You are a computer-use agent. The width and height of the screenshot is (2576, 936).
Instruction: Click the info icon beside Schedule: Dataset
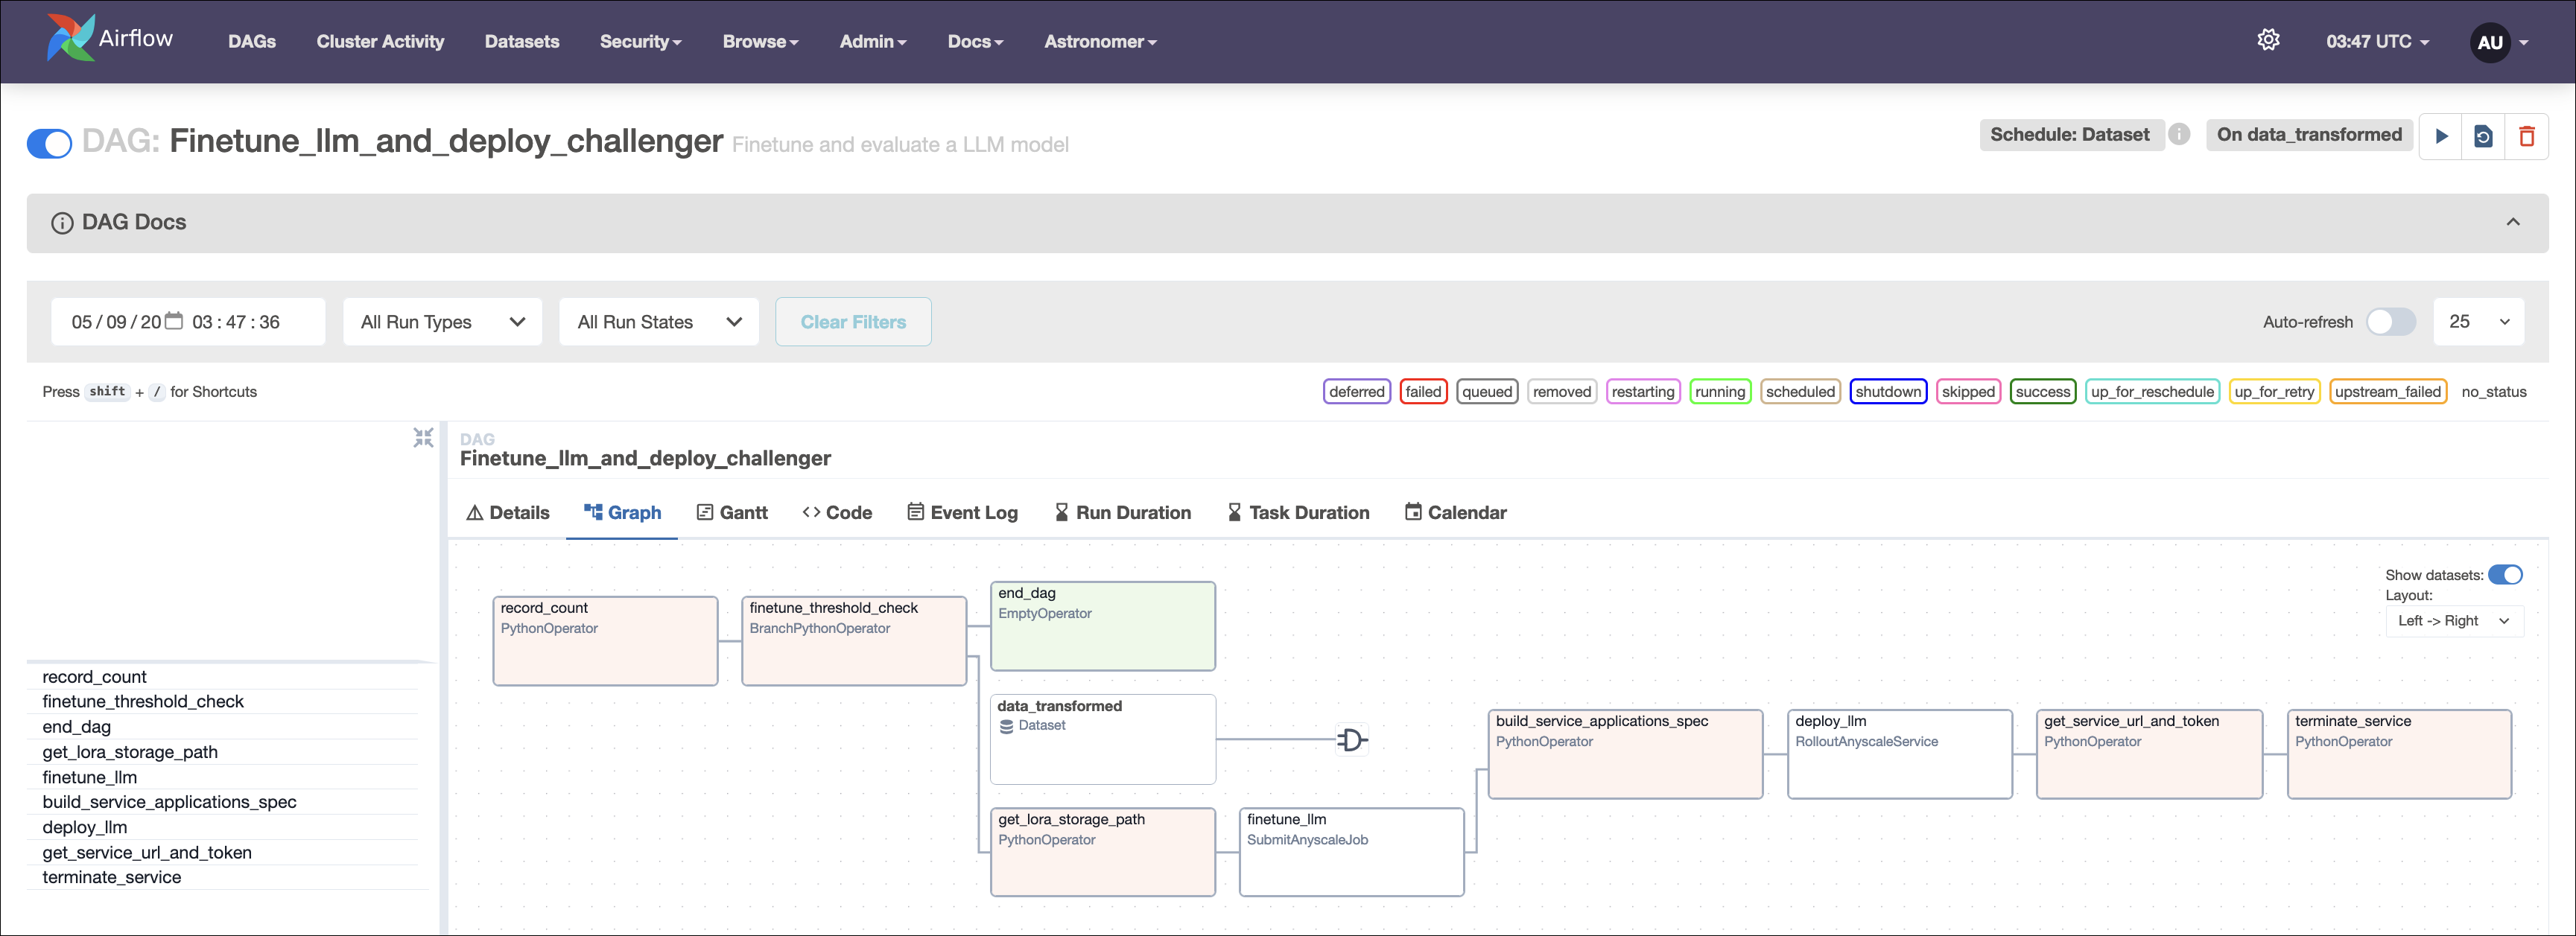coord(2180,134)
